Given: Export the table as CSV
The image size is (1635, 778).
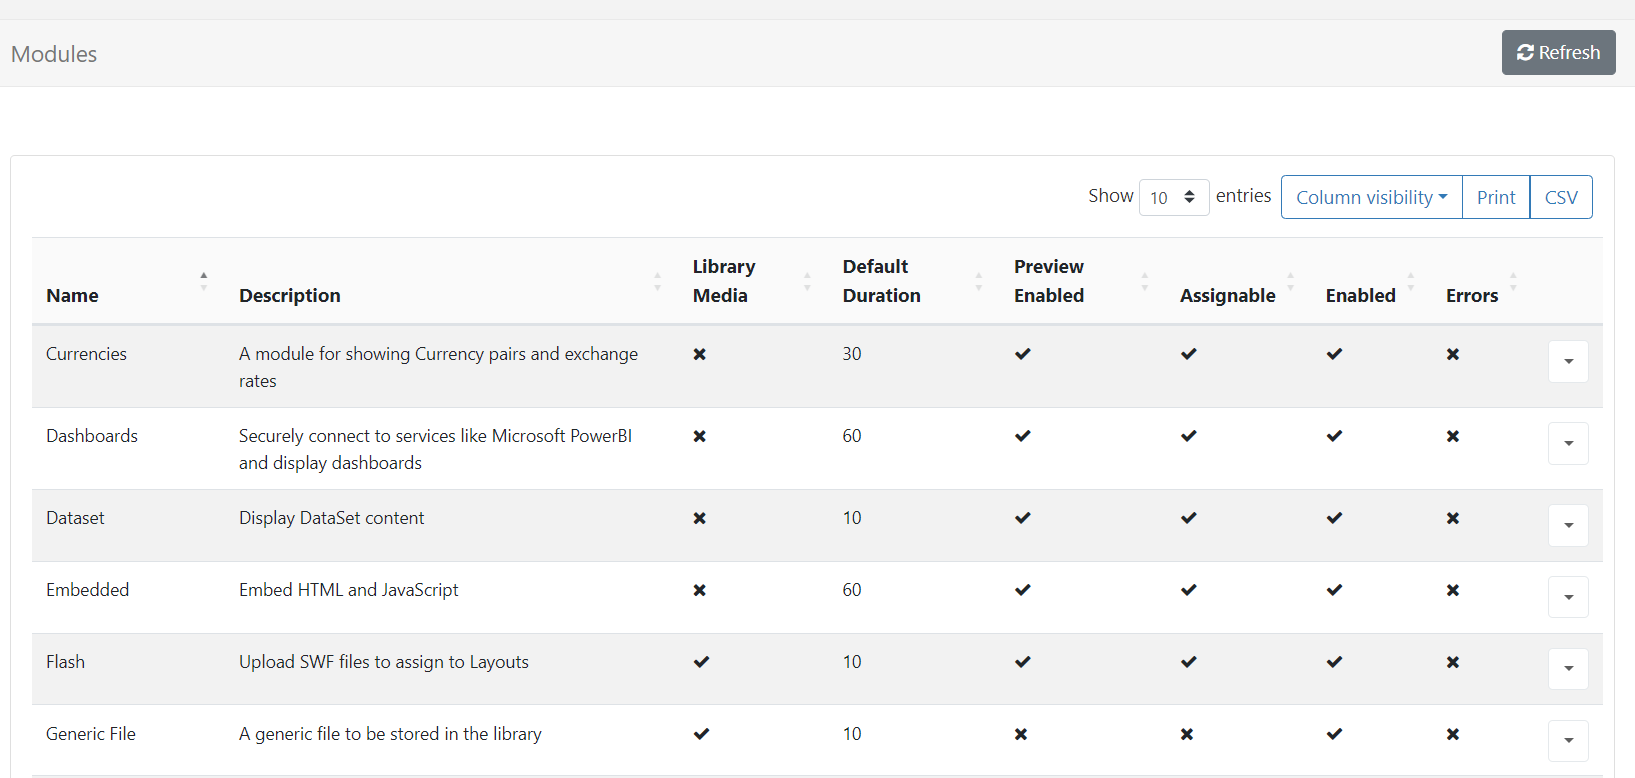Looking at the screenshot, I should pyautogui.click(x=1560, y=197).
